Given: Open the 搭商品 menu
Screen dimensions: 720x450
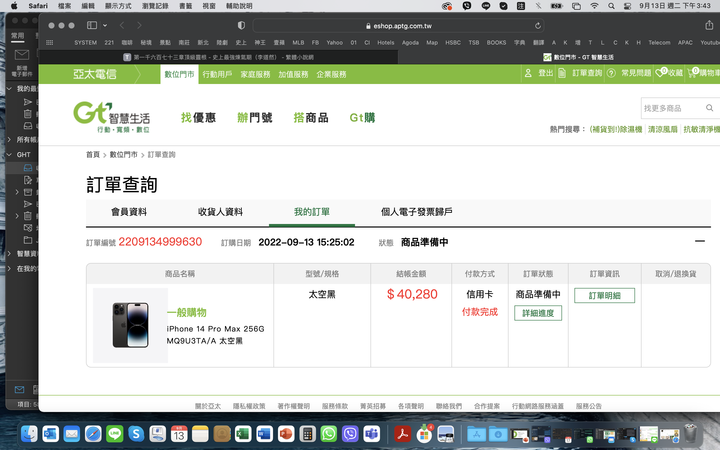Looking at the screenshot, I should pyautogui.click(x=311, y=118).
